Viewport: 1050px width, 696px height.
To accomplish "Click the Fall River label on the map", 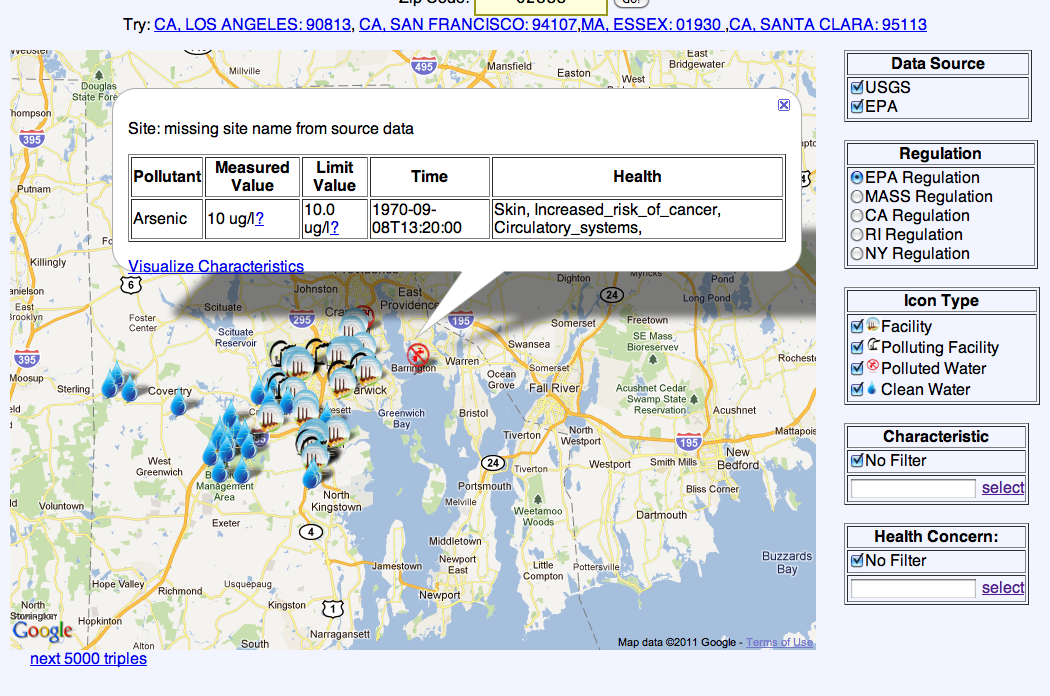I will (x=553, y=388).
